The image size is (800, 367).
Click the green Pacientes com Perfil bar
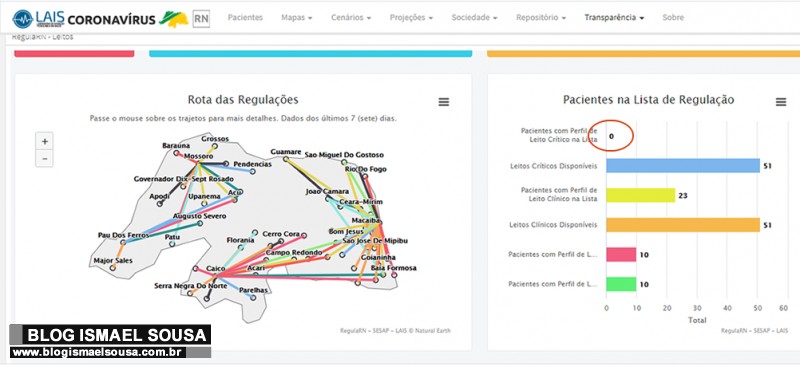tap(621, 284)
